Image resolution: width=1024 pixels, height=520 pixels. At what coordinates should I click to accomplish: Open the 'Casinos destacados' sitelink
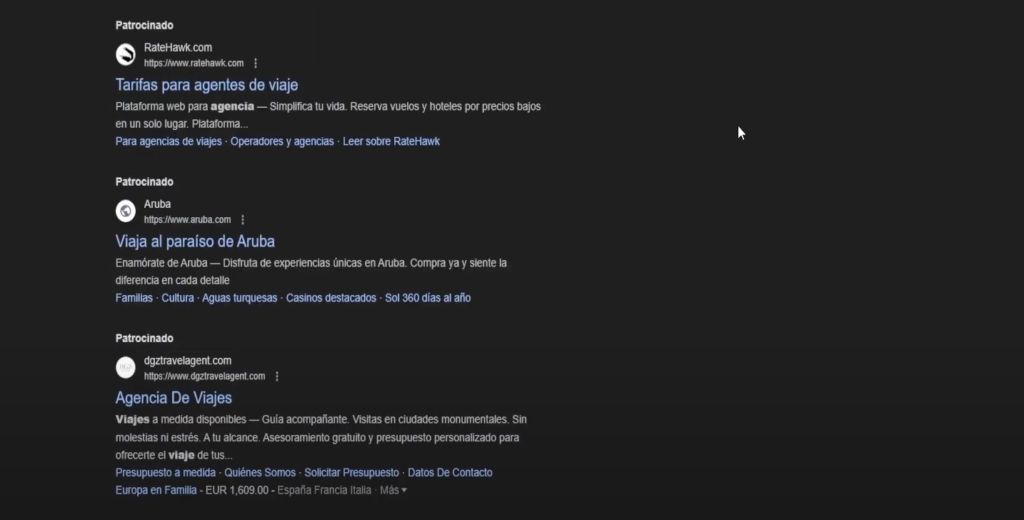[331, 298]
